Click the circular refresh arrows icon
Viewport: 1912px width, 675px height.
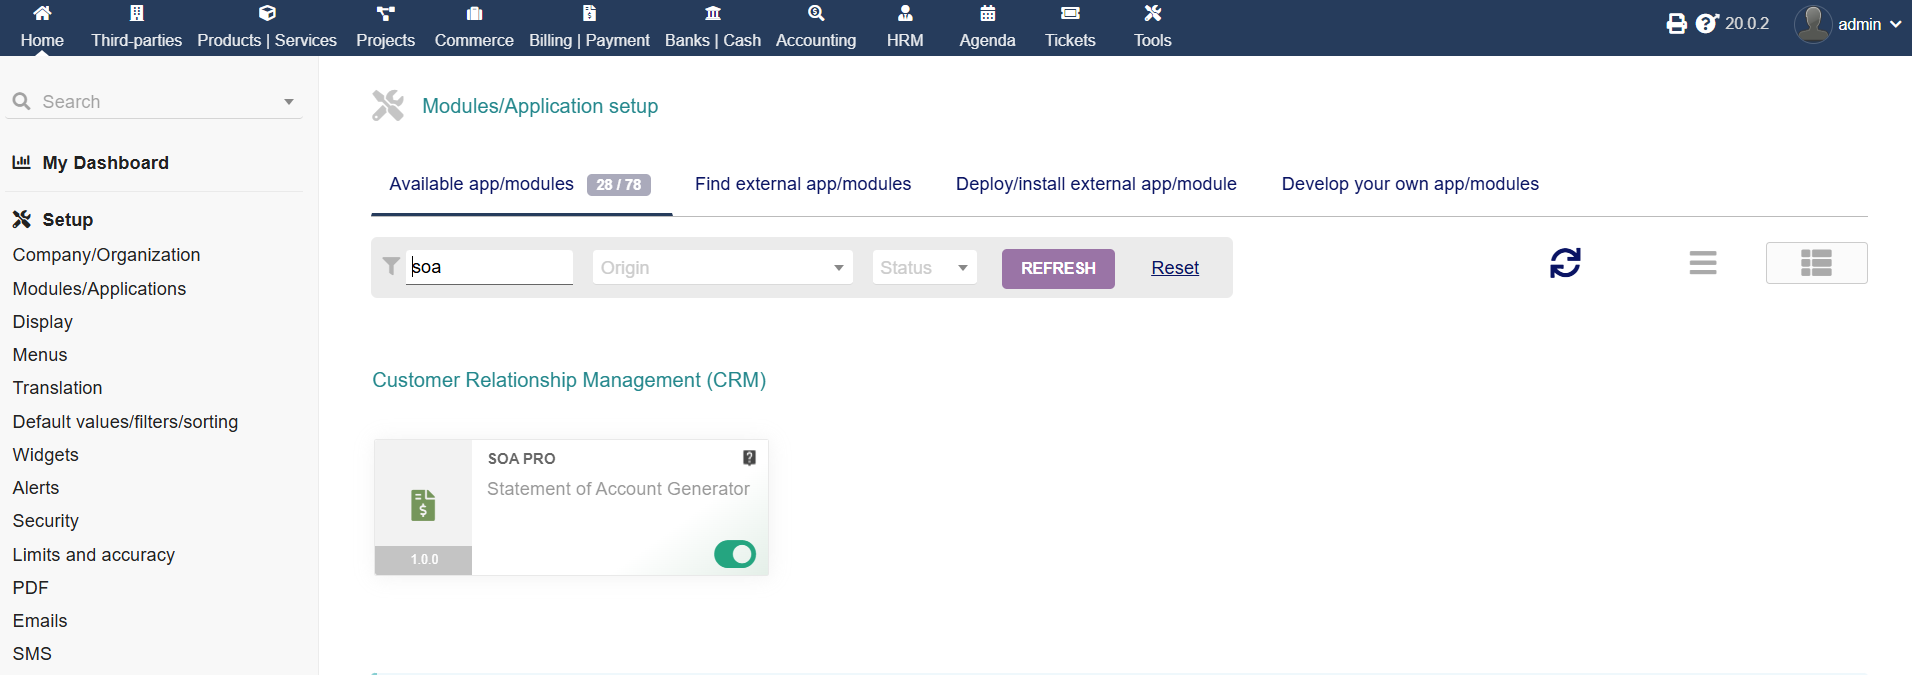(x=1565, y=263)
